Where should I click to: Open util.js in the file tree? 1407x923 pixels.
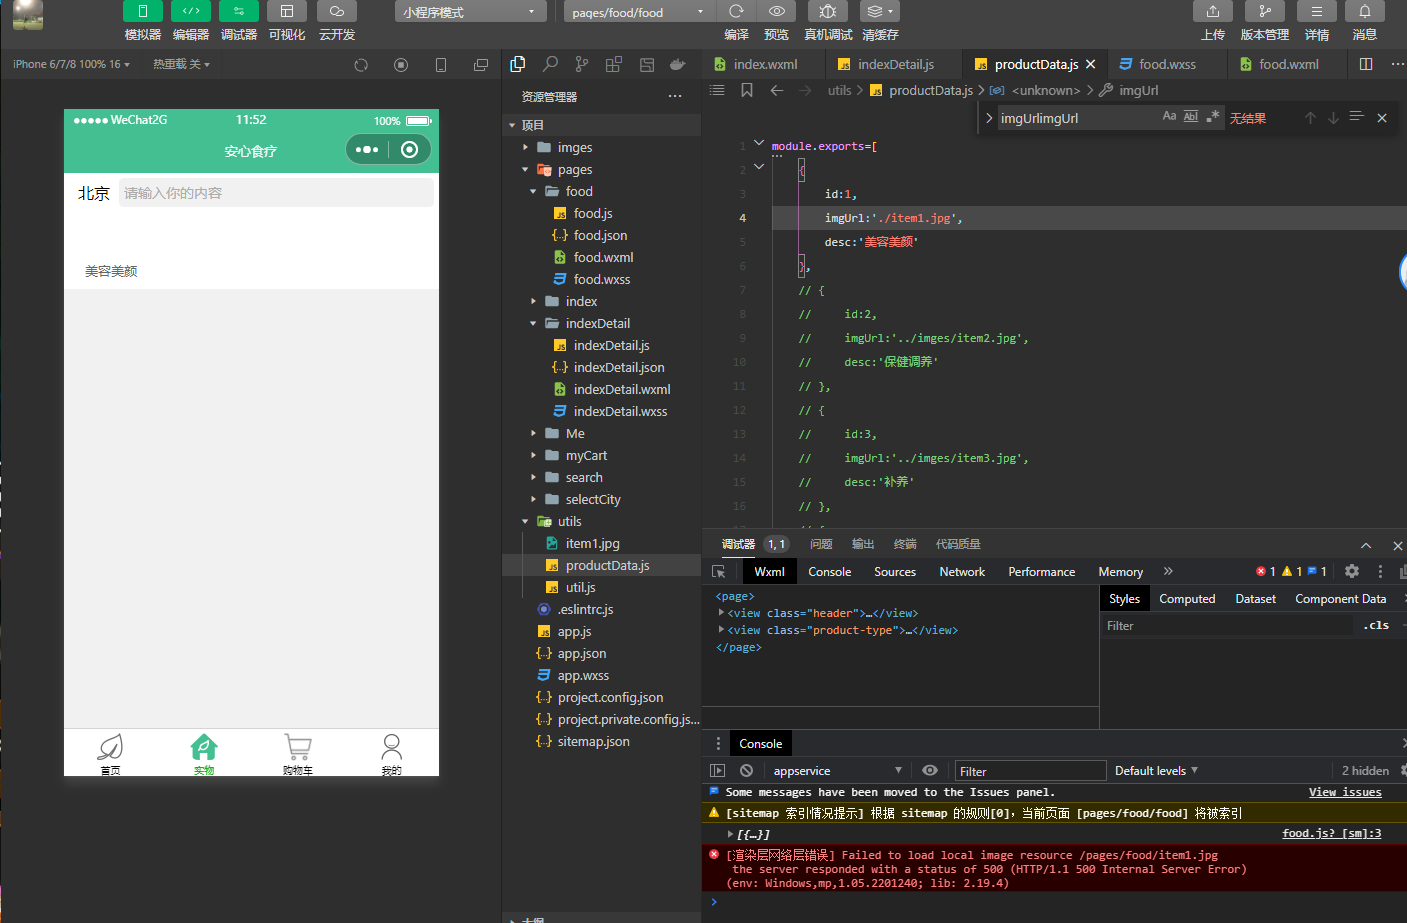[580, 587]
